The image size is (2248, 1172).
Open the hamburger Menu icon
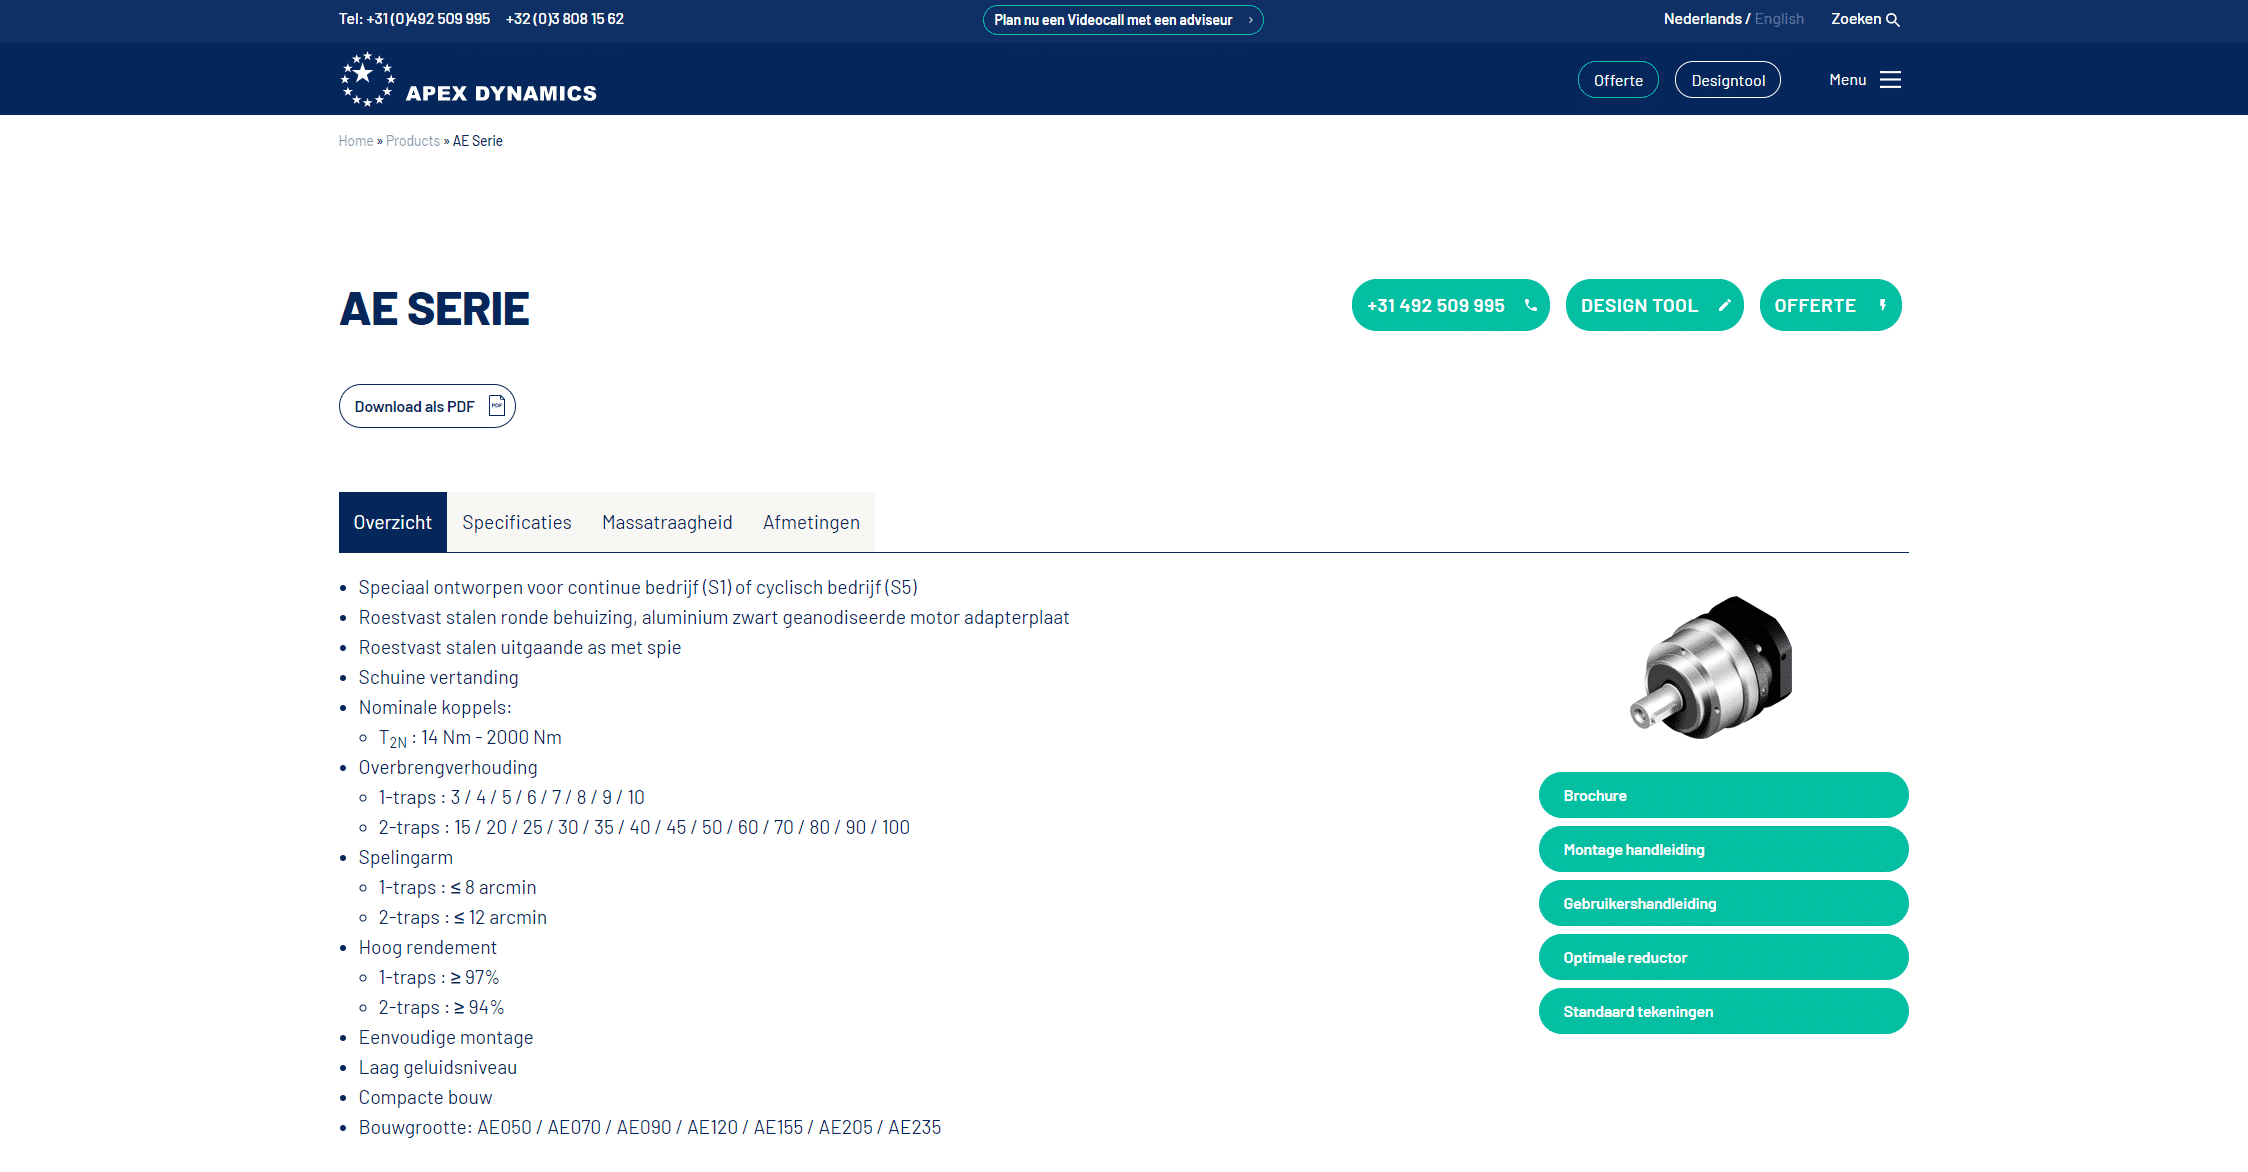coord(1890,80)
